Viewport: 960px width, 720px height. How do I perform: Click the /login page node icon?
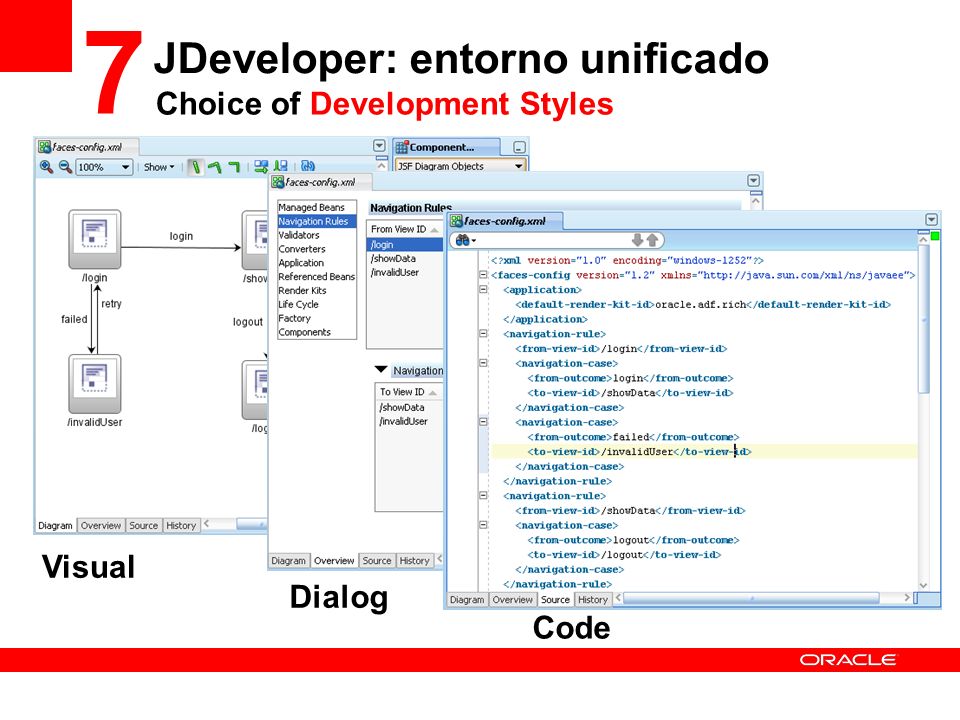click(95, 239)
